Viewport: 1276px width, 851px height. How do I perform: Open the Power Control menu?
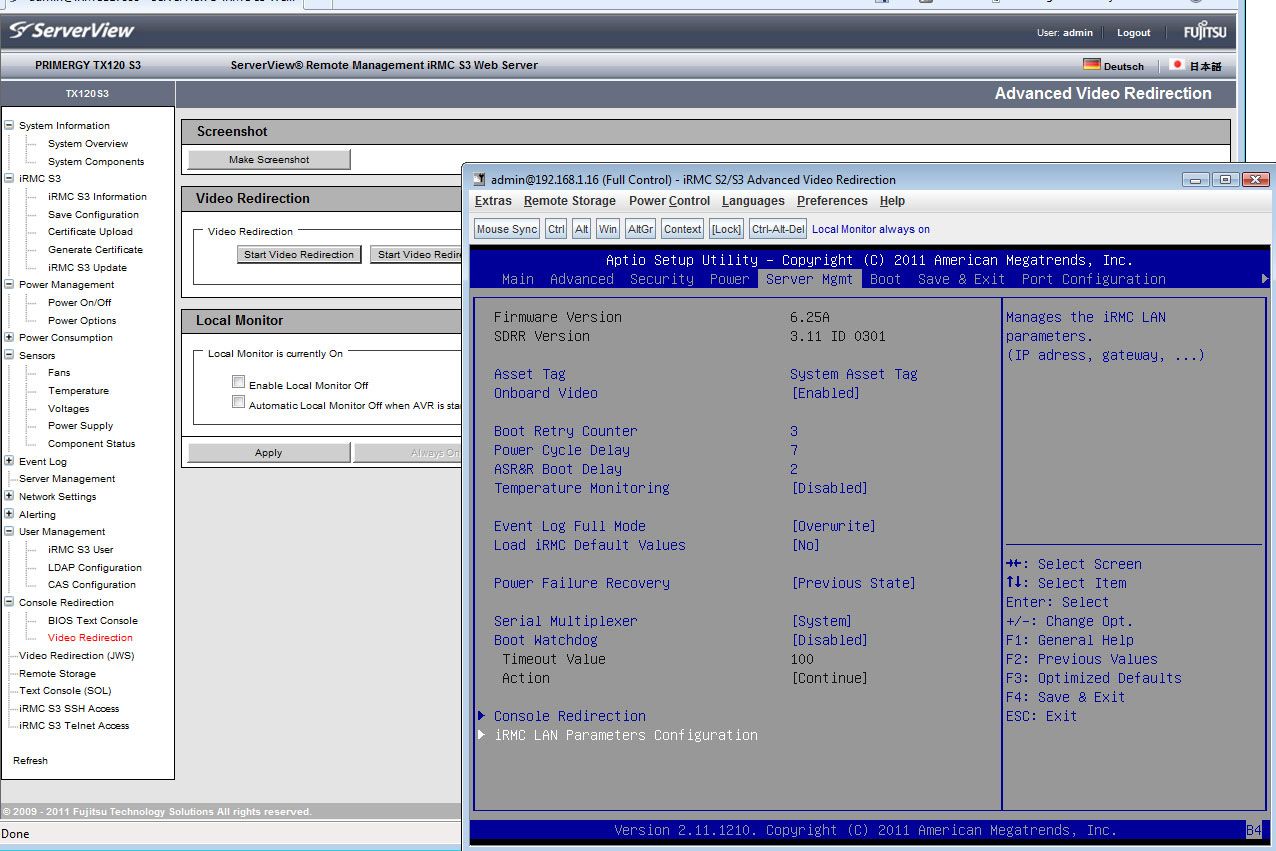point(669,201)
